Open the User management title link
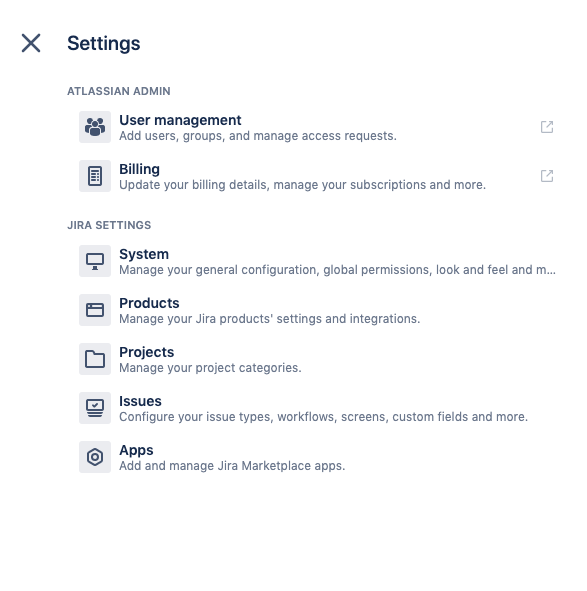This screenshot has height=591, width=587. pos(180,120)
